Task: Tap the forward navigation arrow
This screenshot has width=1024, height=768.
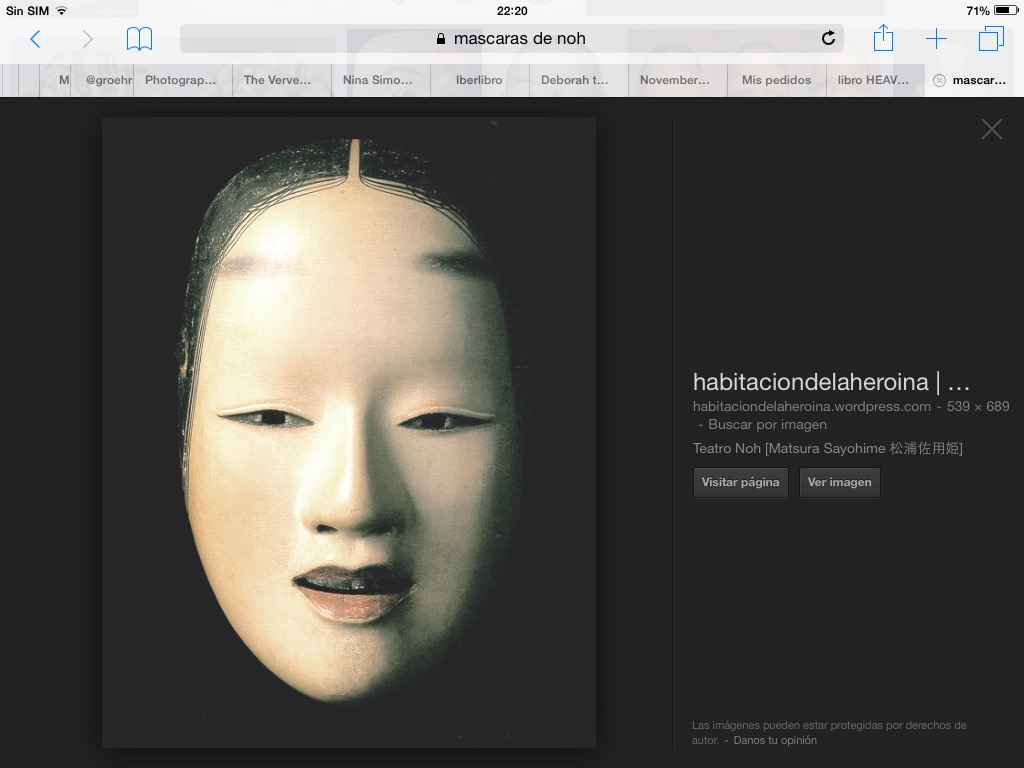Action: pyautogui.click(x=88, y=39)
